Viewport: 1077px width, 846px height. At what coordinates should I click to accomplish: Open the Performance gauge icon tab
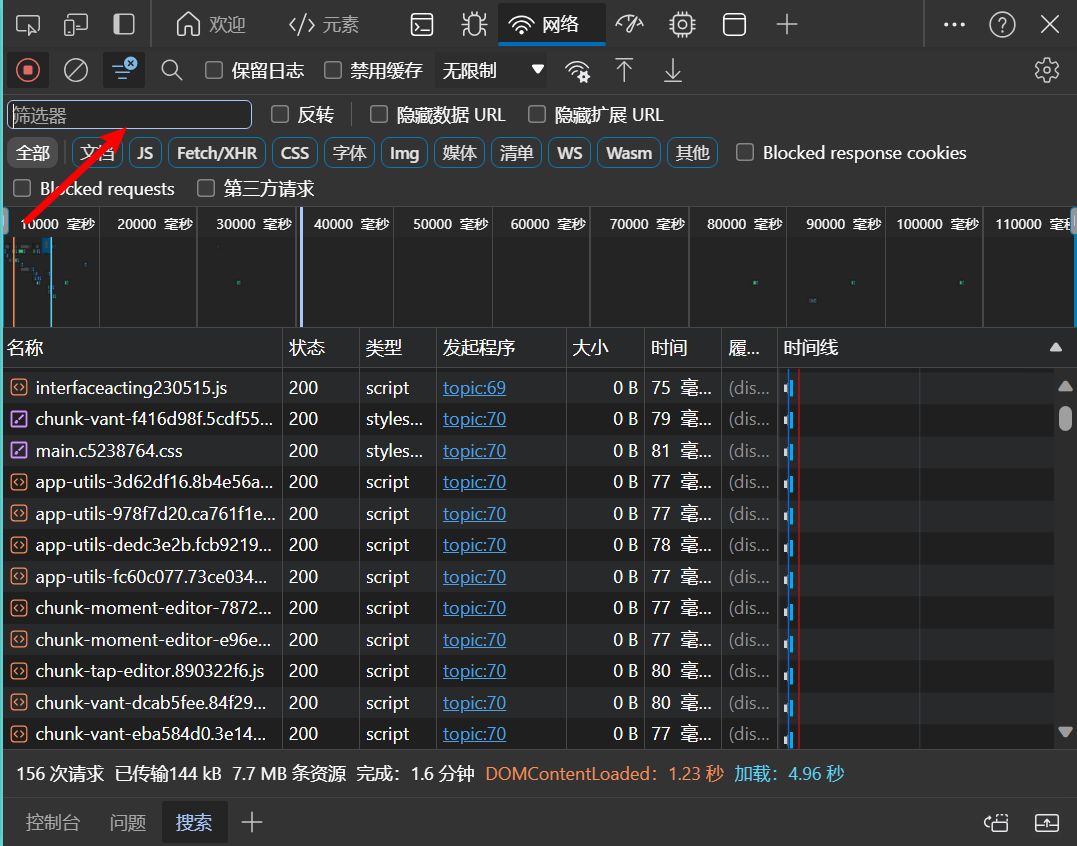click(628, 25)
